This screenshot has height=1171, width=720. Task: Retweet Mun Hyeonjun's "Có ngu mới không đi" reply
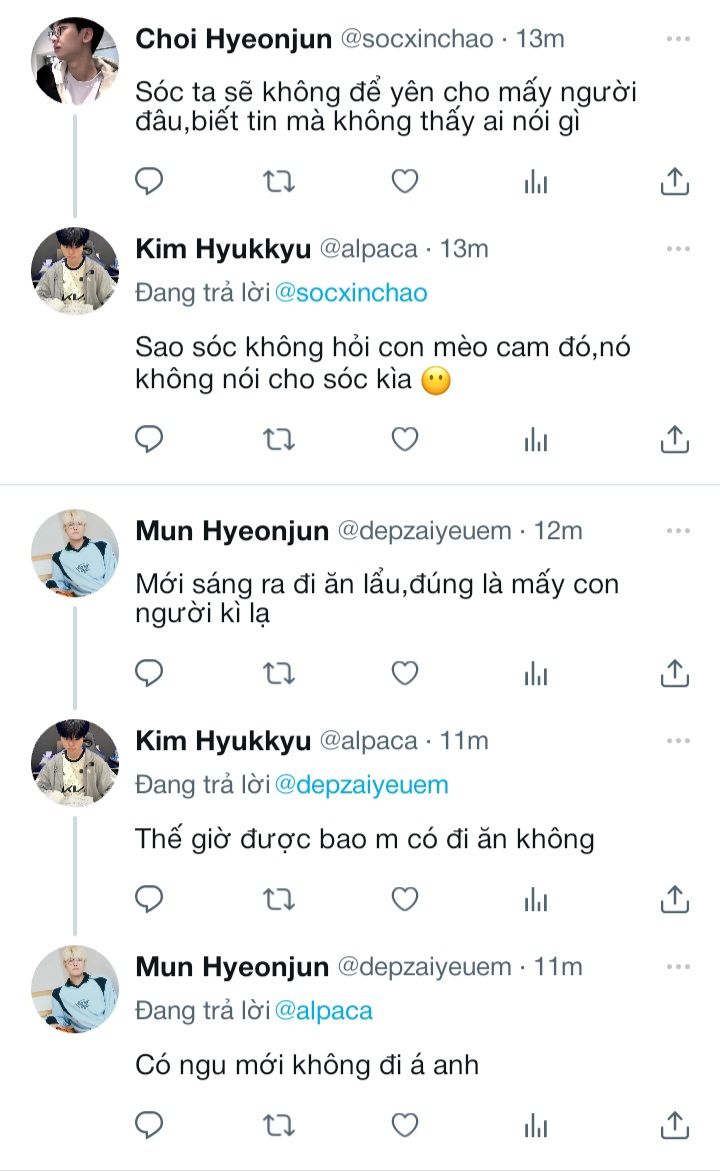point(277,1125)
